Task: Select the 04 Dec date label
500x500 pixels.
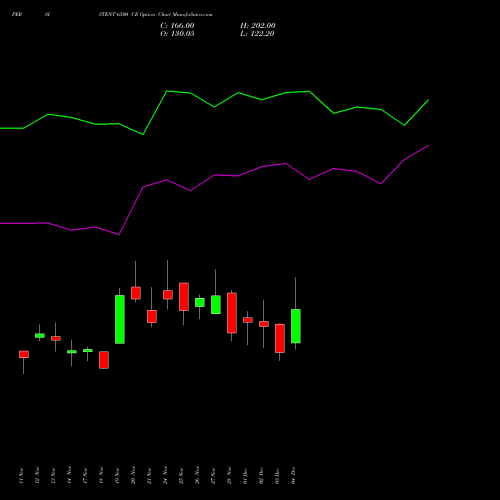Action: (x=293, y=475)
